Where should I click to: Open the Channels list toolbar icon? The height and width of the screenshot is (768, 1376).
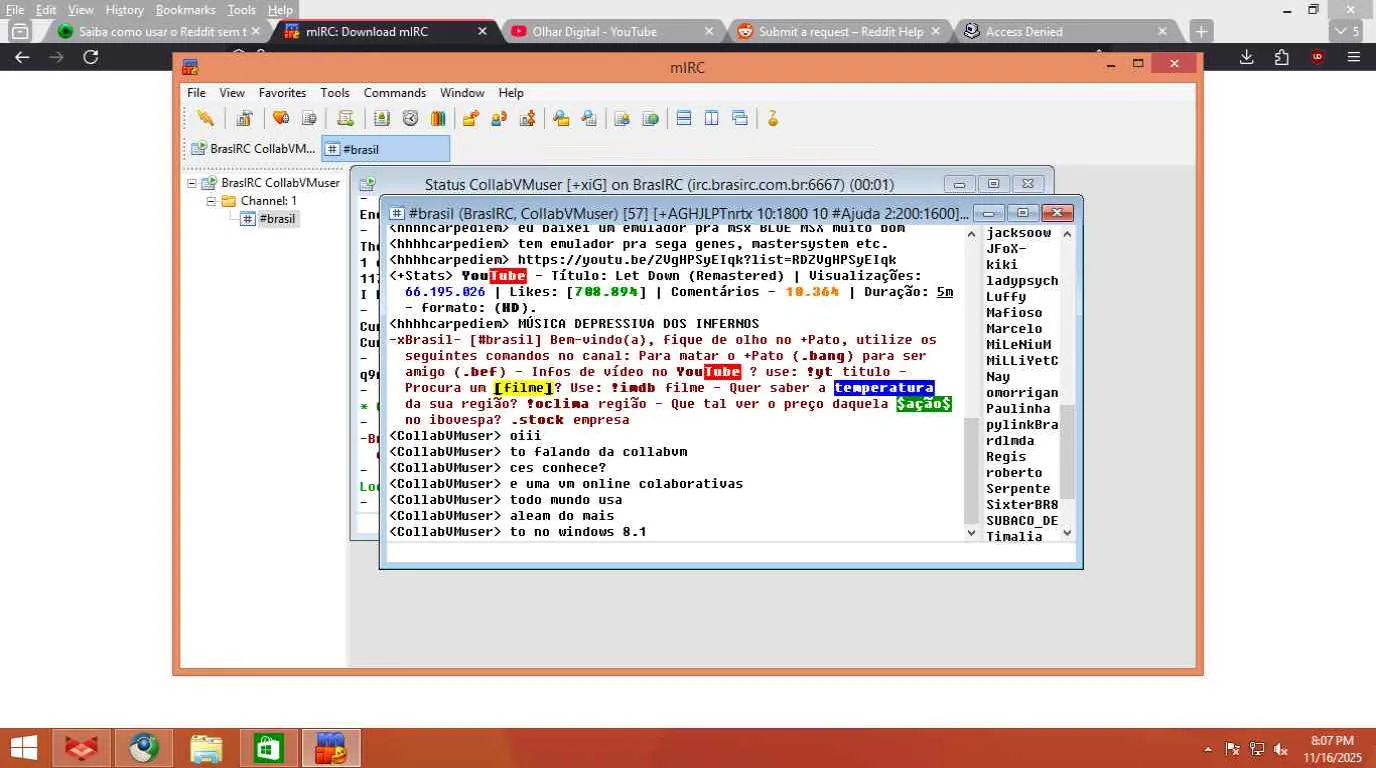coord(309,118)
